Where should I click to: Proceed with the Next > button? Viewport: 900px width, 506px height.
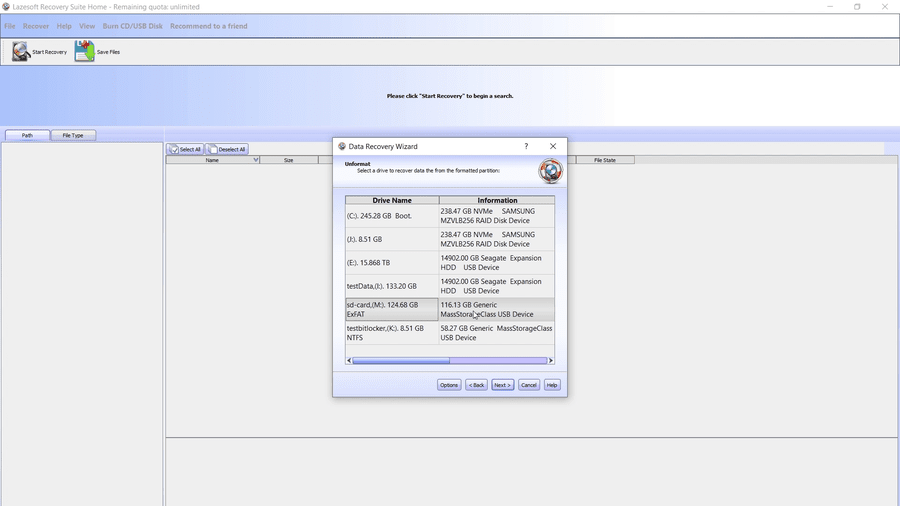[x=502, y=385]
